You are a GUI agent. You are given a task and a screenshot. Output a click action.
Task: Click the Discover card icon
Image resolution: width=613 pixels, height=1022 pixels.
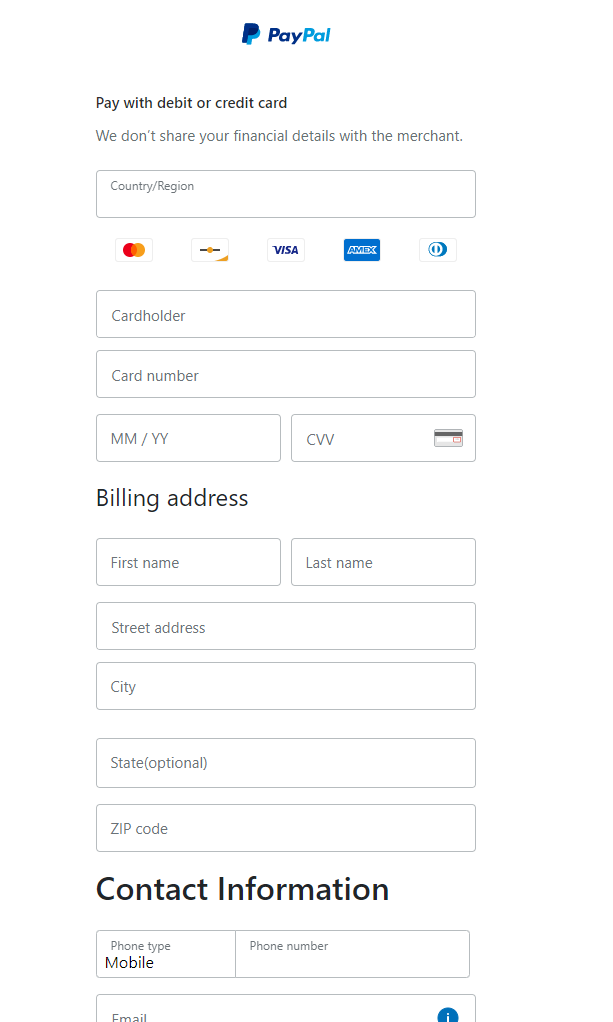click(210, 250)
